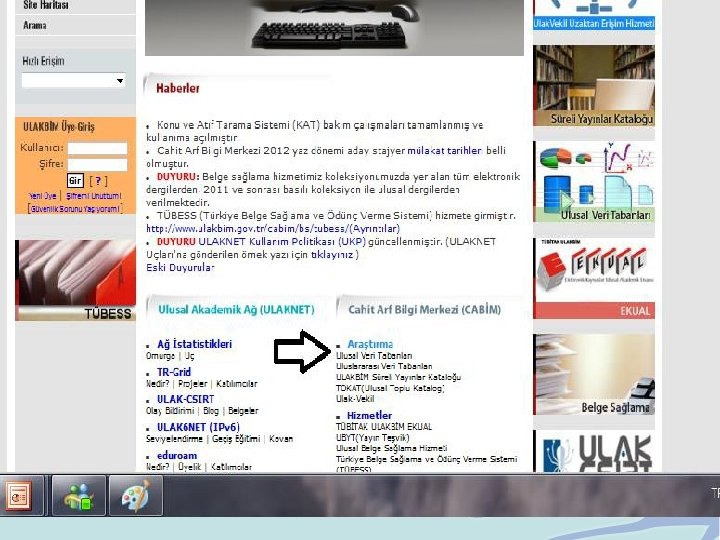This screenshot has width=720, height=540.
Task: Open Ulusal Belge Sağlama Hizmeti link
Action: 391,448
